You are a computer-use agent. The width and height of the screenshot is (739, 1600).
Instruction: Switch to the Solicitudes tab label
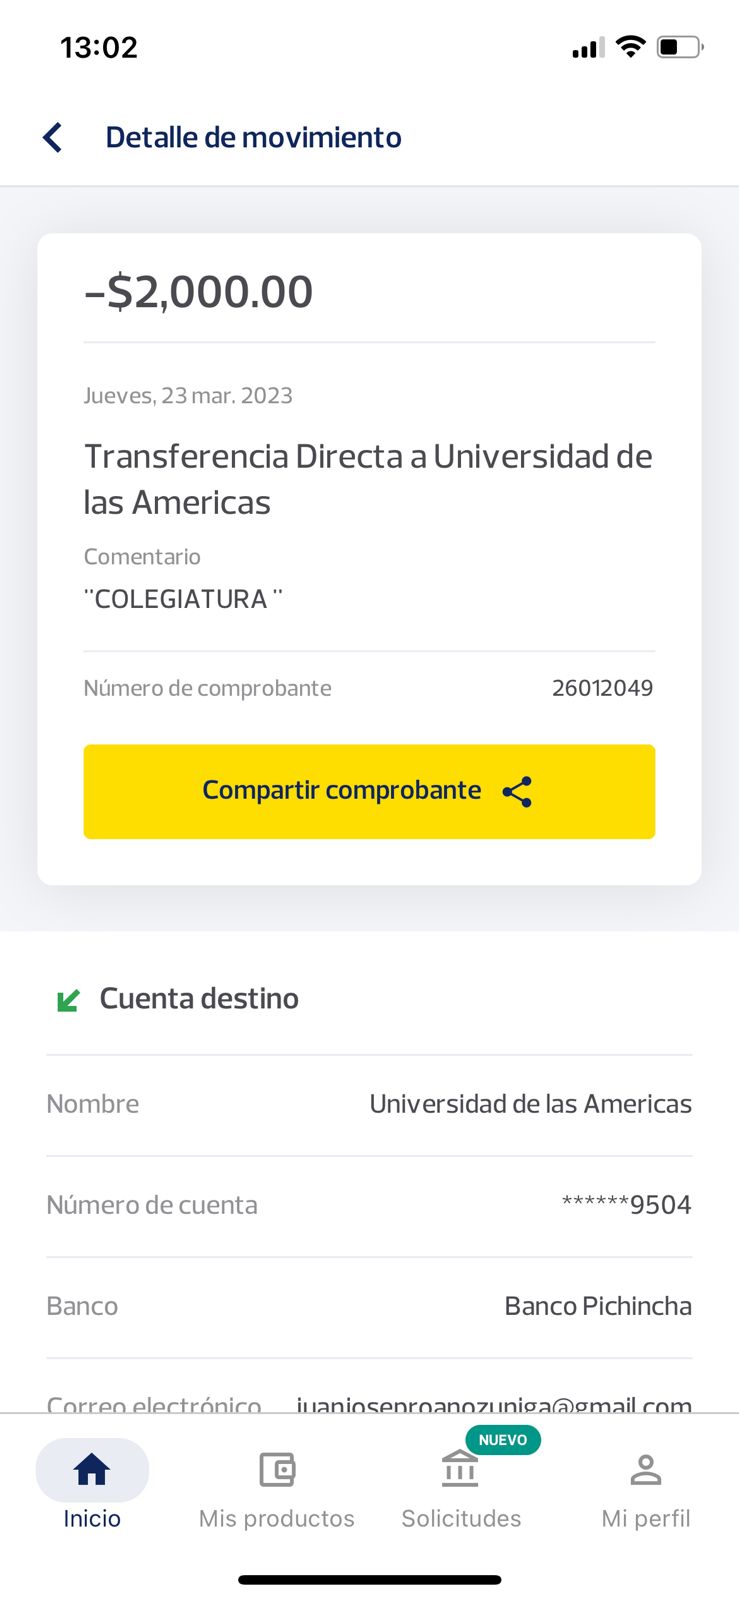[461, 1518]
